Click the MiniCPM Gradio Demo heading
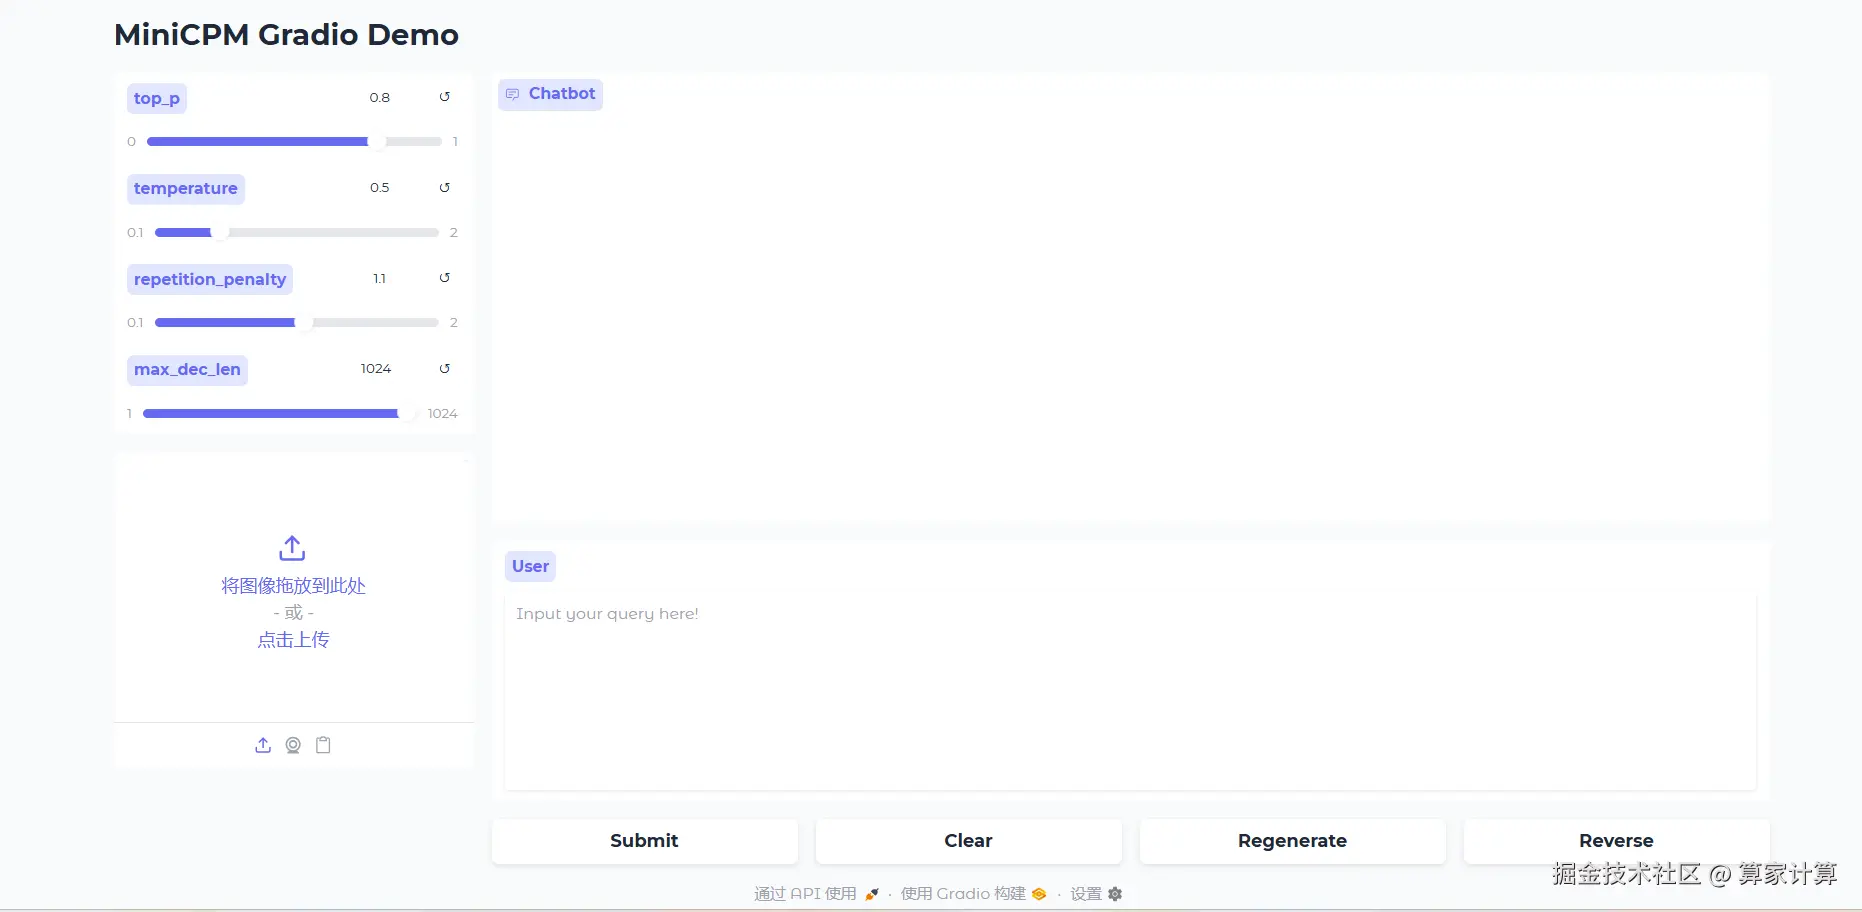This screenshot has width=1862, height=912. 286,35
